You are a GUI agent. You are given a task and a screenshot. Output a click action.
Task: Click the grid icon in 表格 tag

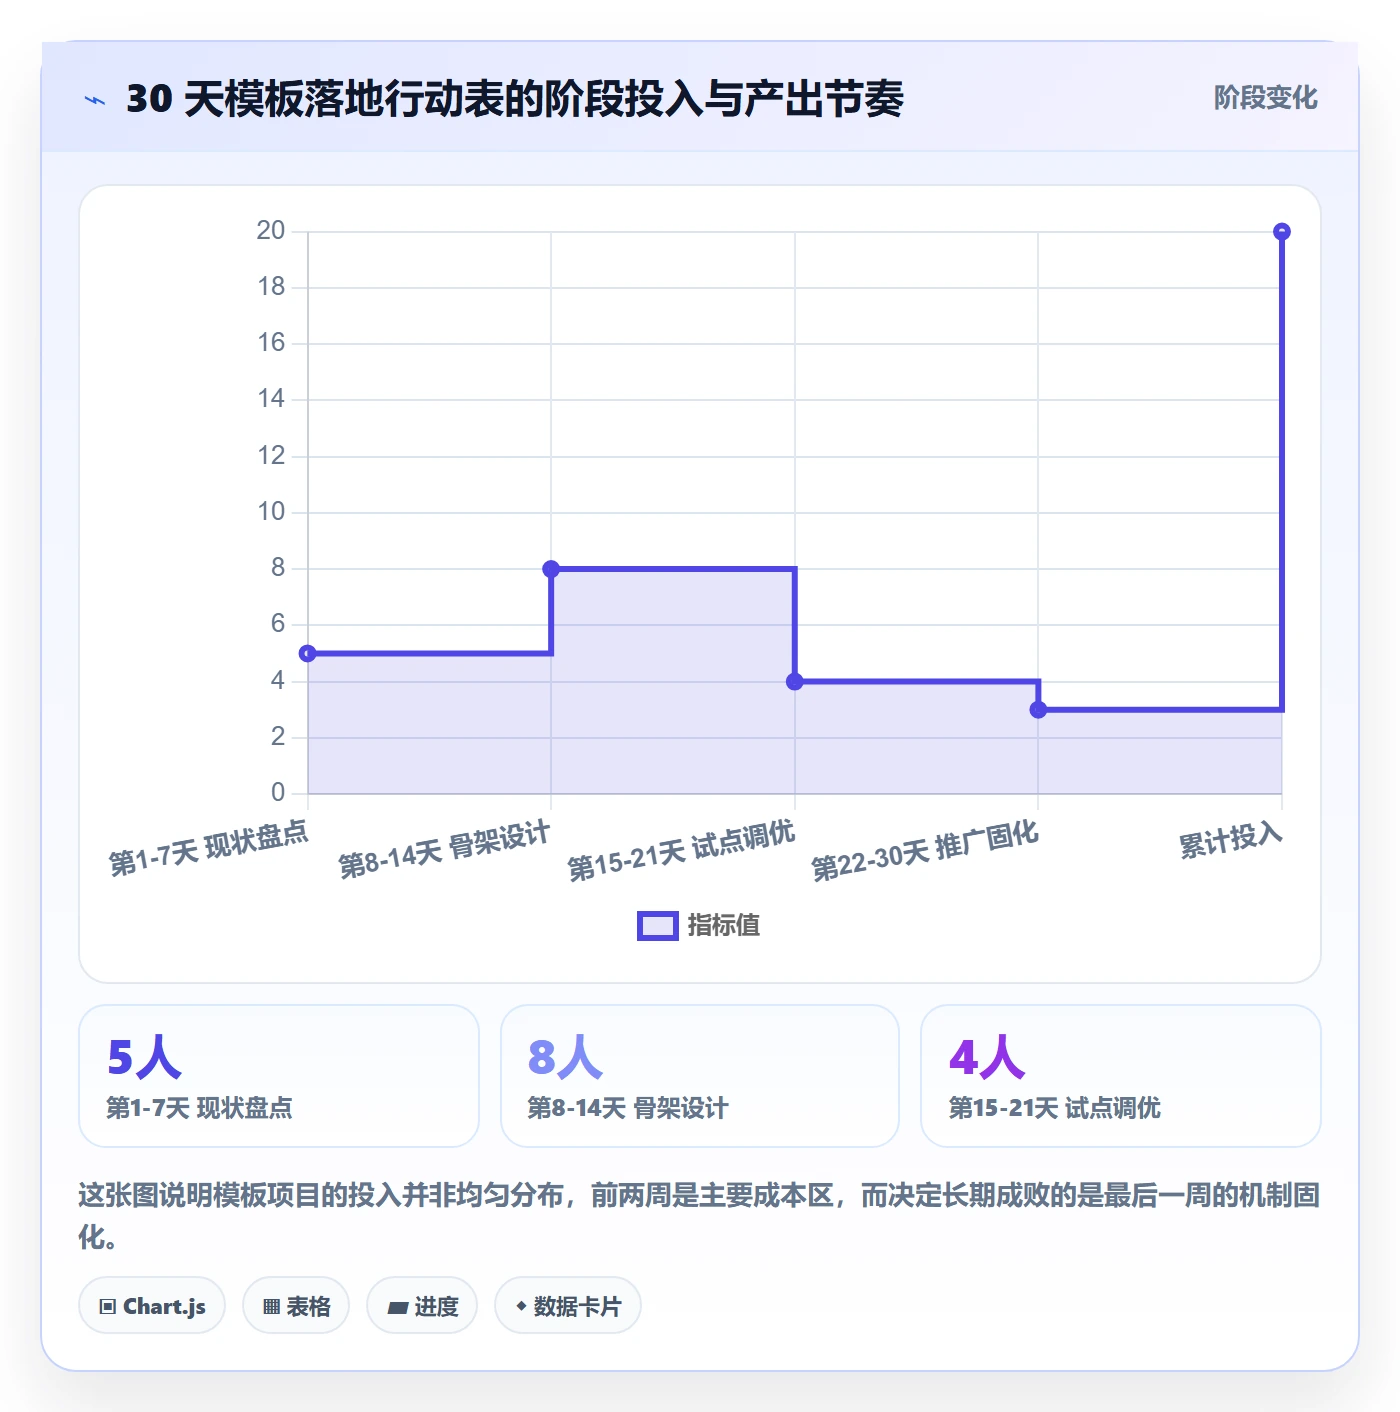pos(271,1306)
